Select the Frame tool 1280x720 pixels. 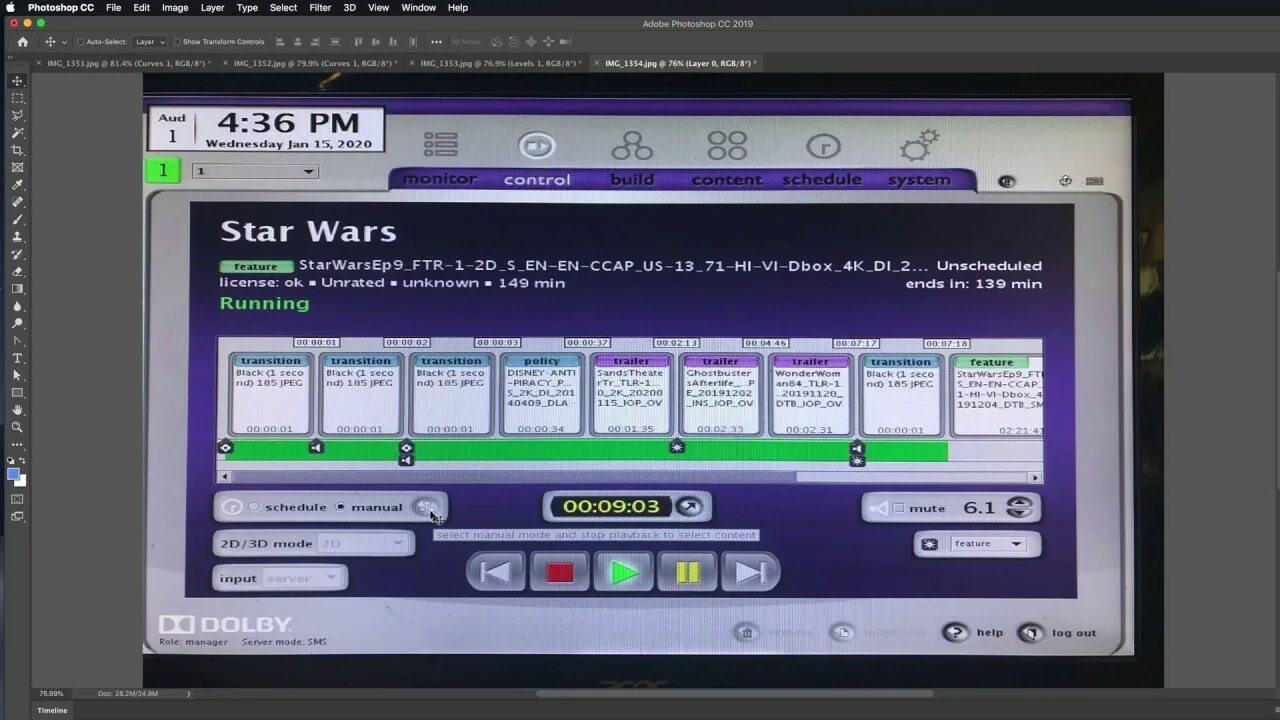17,167
